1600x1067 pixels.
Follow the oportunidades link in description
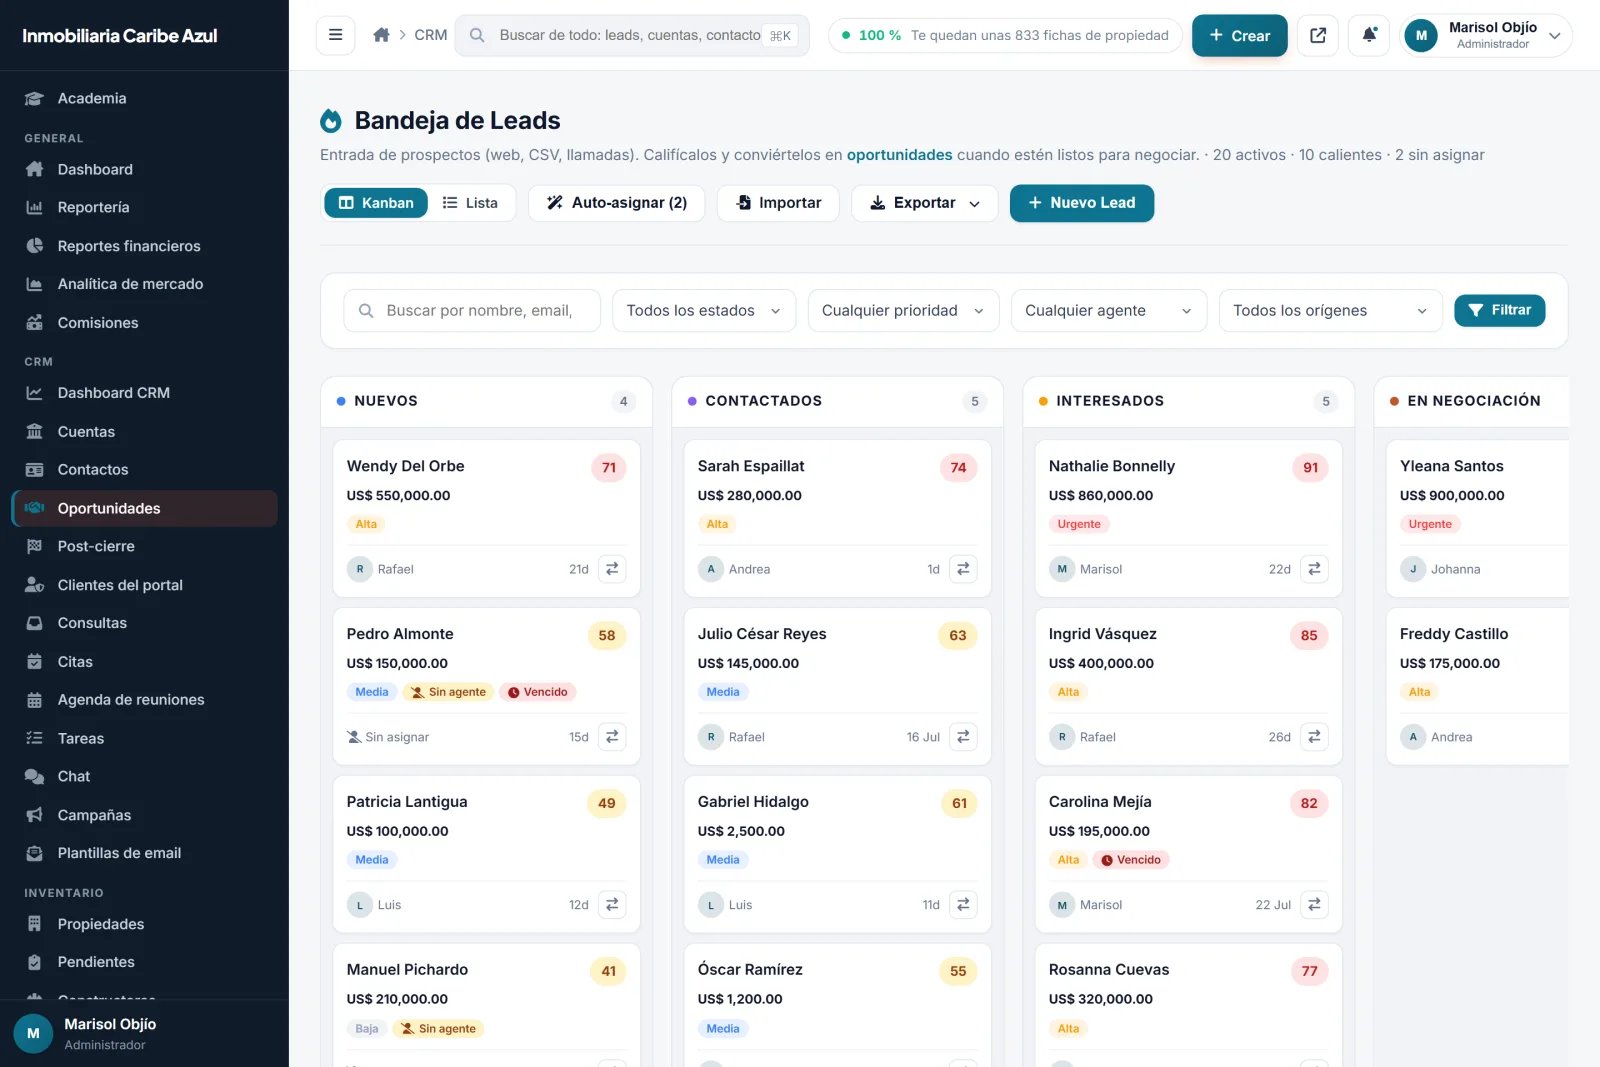(899, 155)
